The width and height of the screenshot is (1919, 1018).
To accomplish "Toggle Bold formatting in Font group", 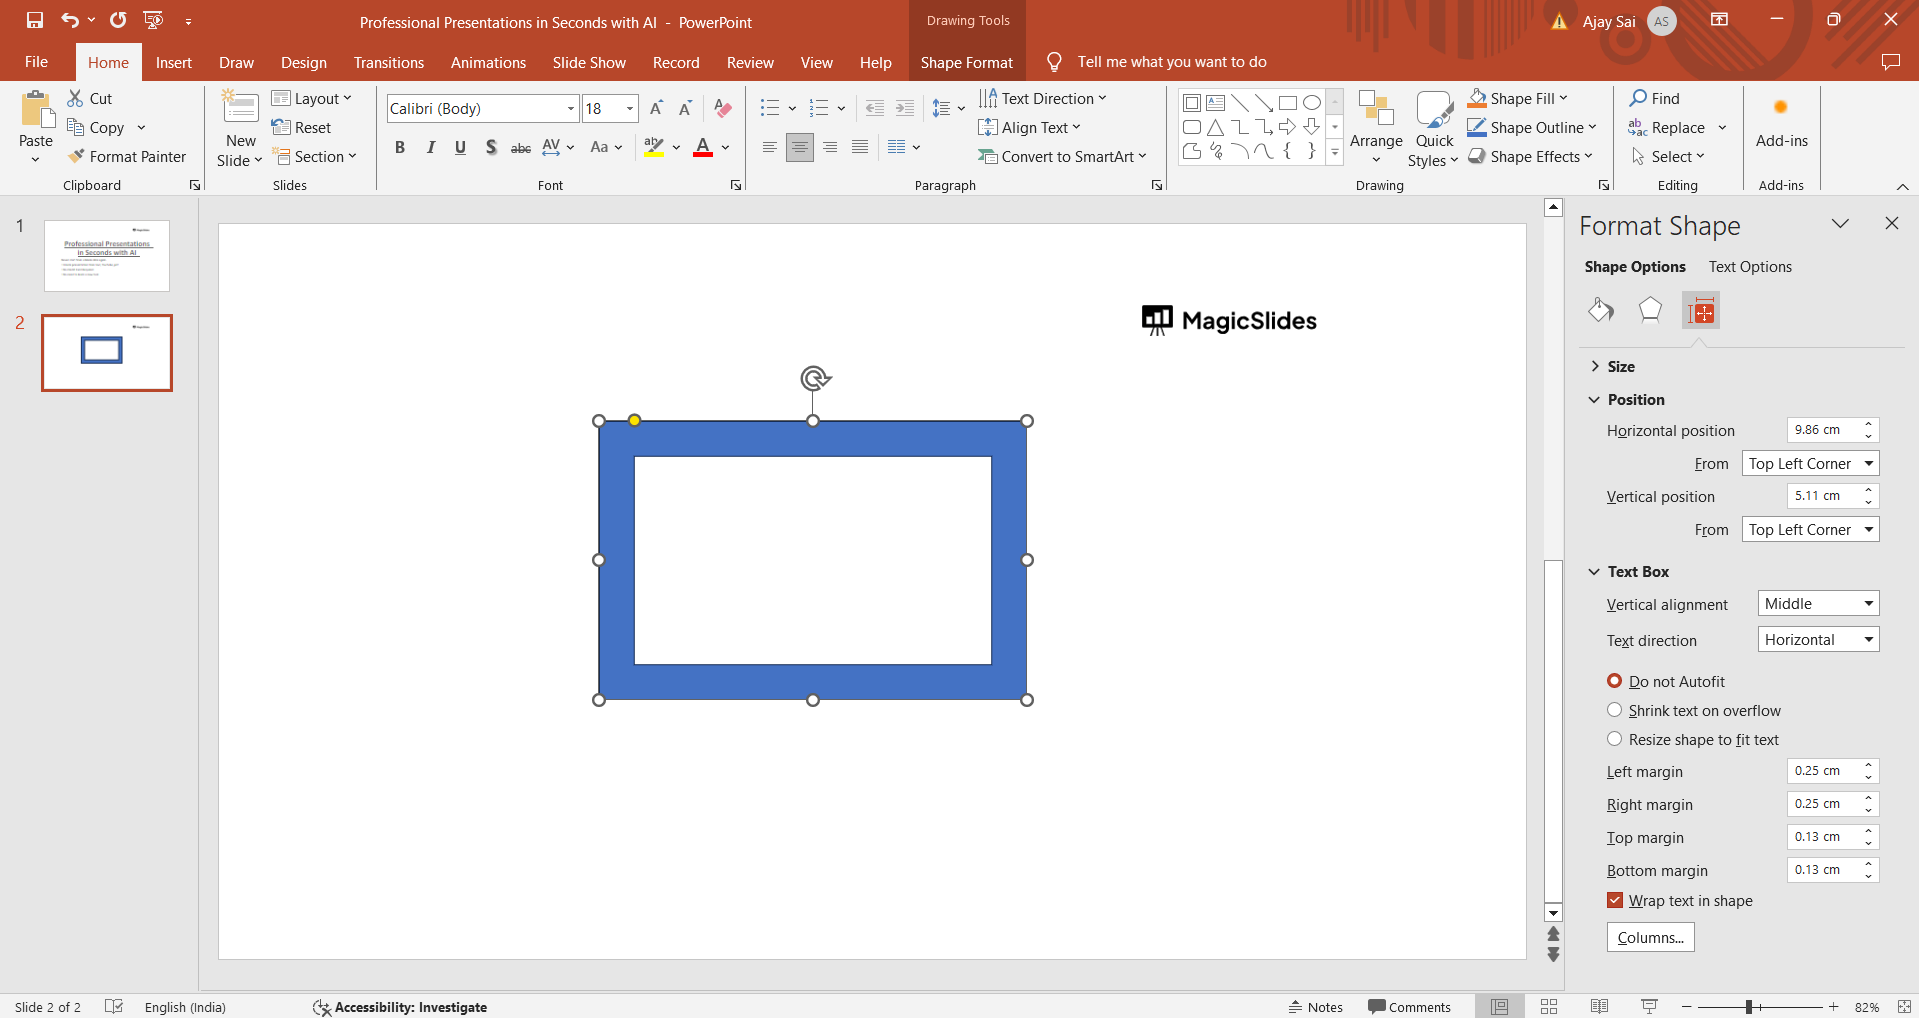I will (x=400, y=148).
